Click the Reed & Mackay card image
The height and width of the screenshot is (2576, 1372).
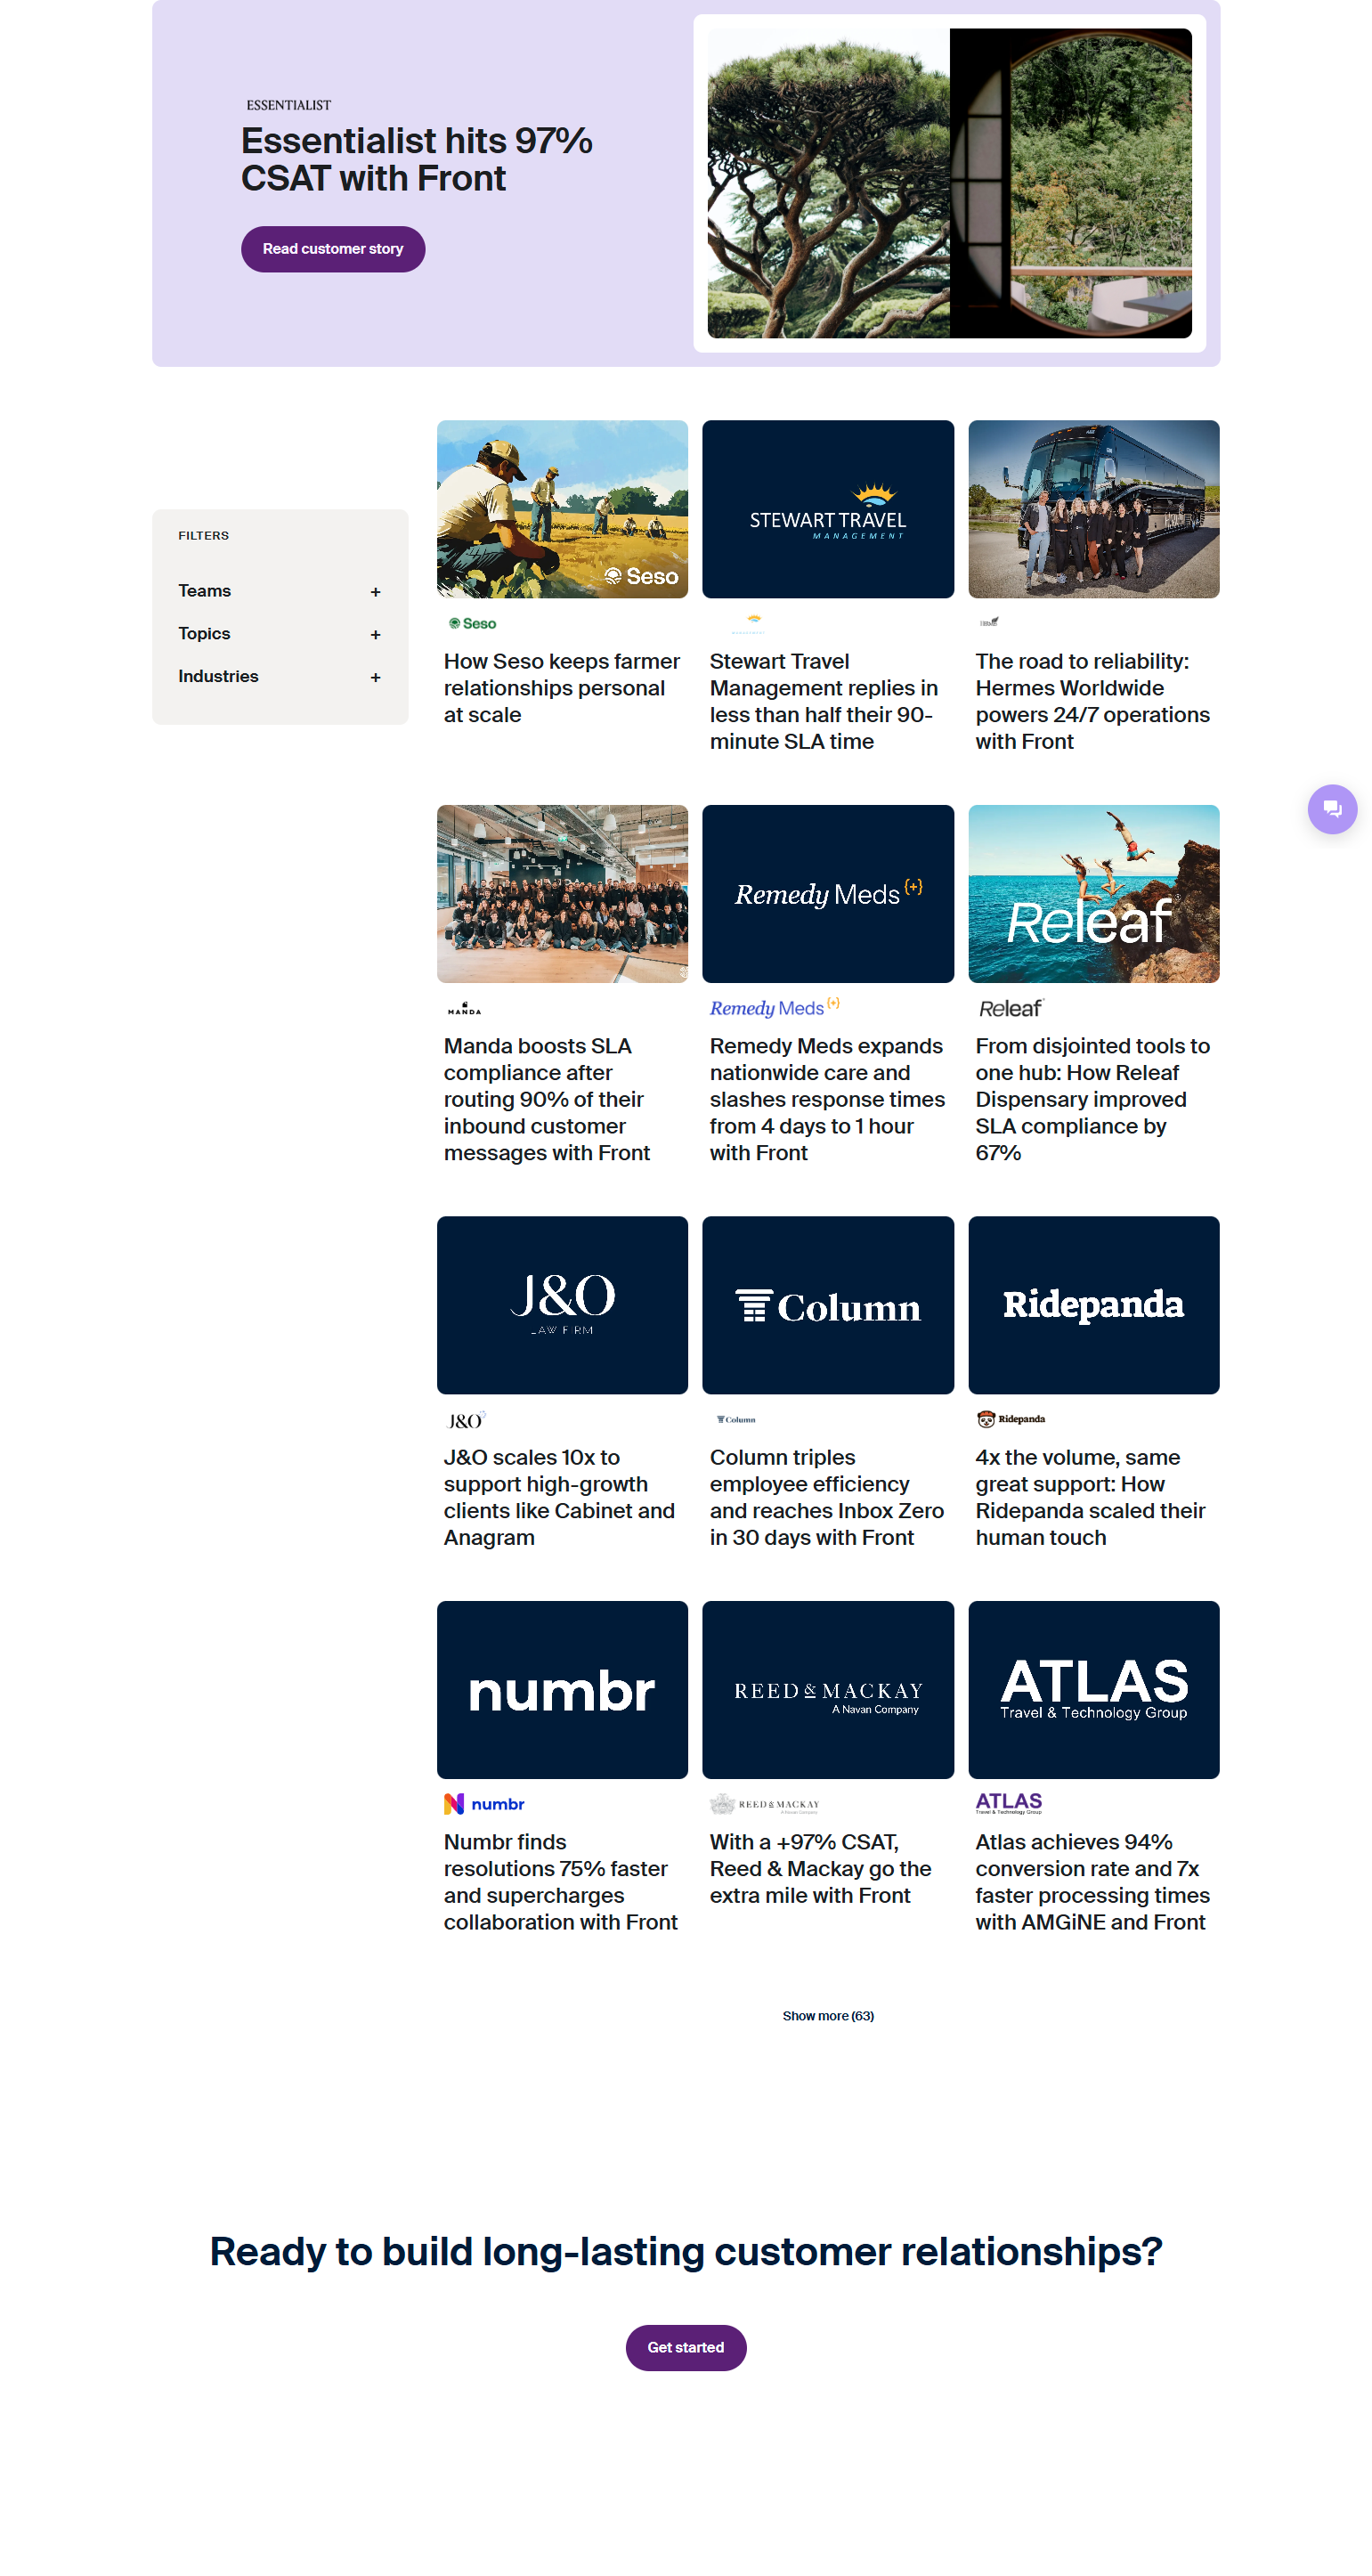(x=828, y=1690)
